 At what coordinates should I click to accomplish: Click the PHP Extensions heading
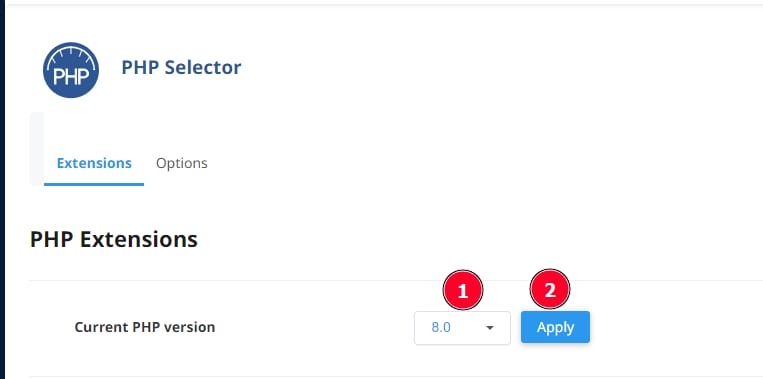(114, 239)
